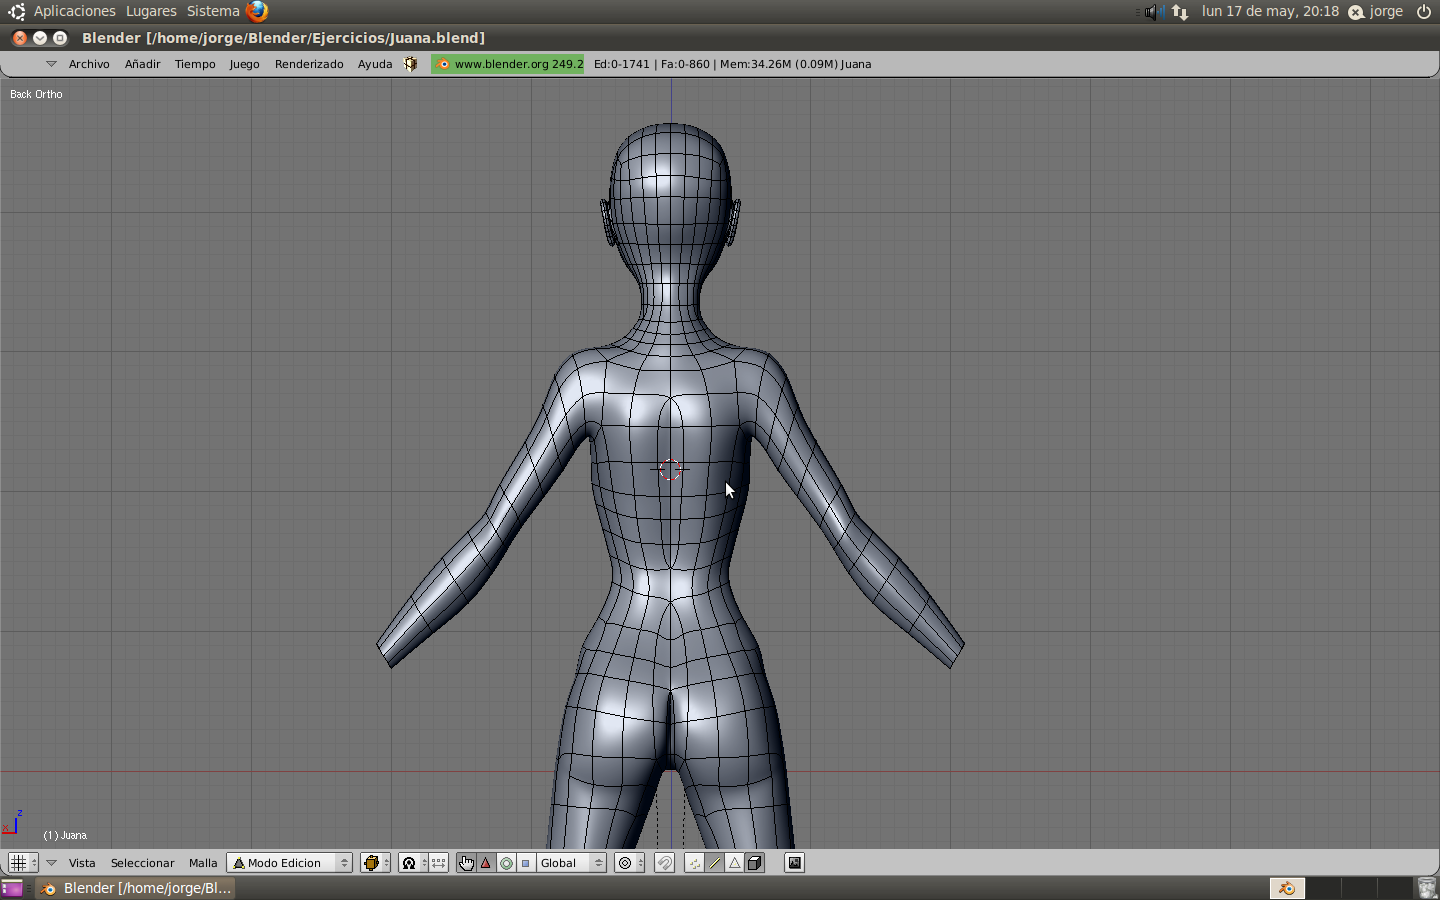Switch to vertex select mode
The height and width of the screenshot is (900, 1440).
[x=694, y=863]
